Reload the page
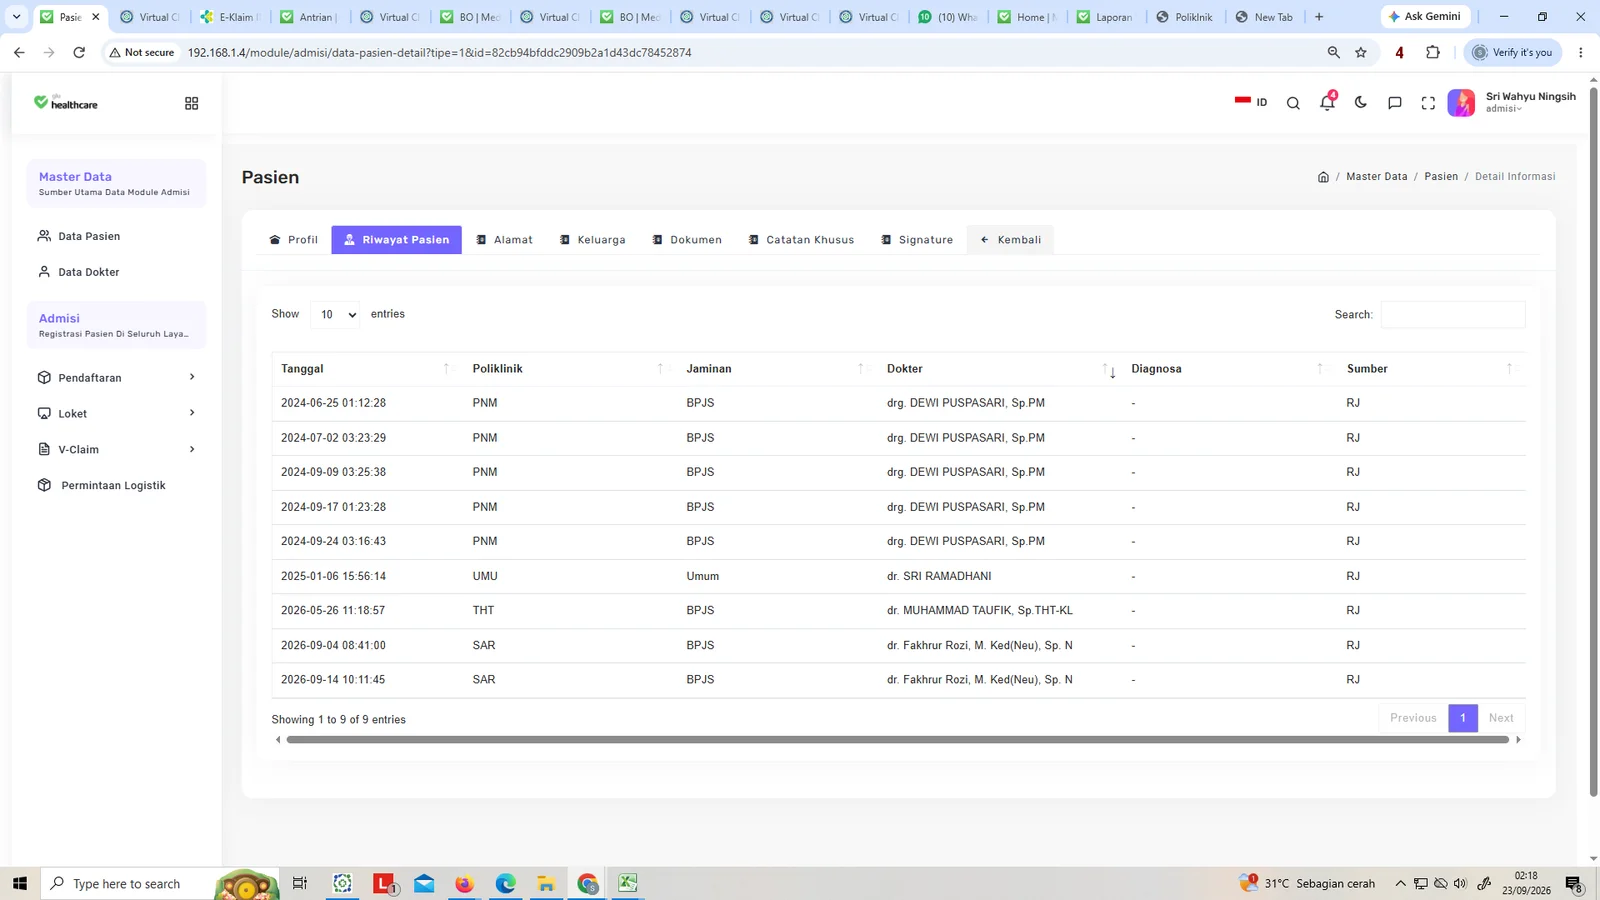 [x=79, y=52]
